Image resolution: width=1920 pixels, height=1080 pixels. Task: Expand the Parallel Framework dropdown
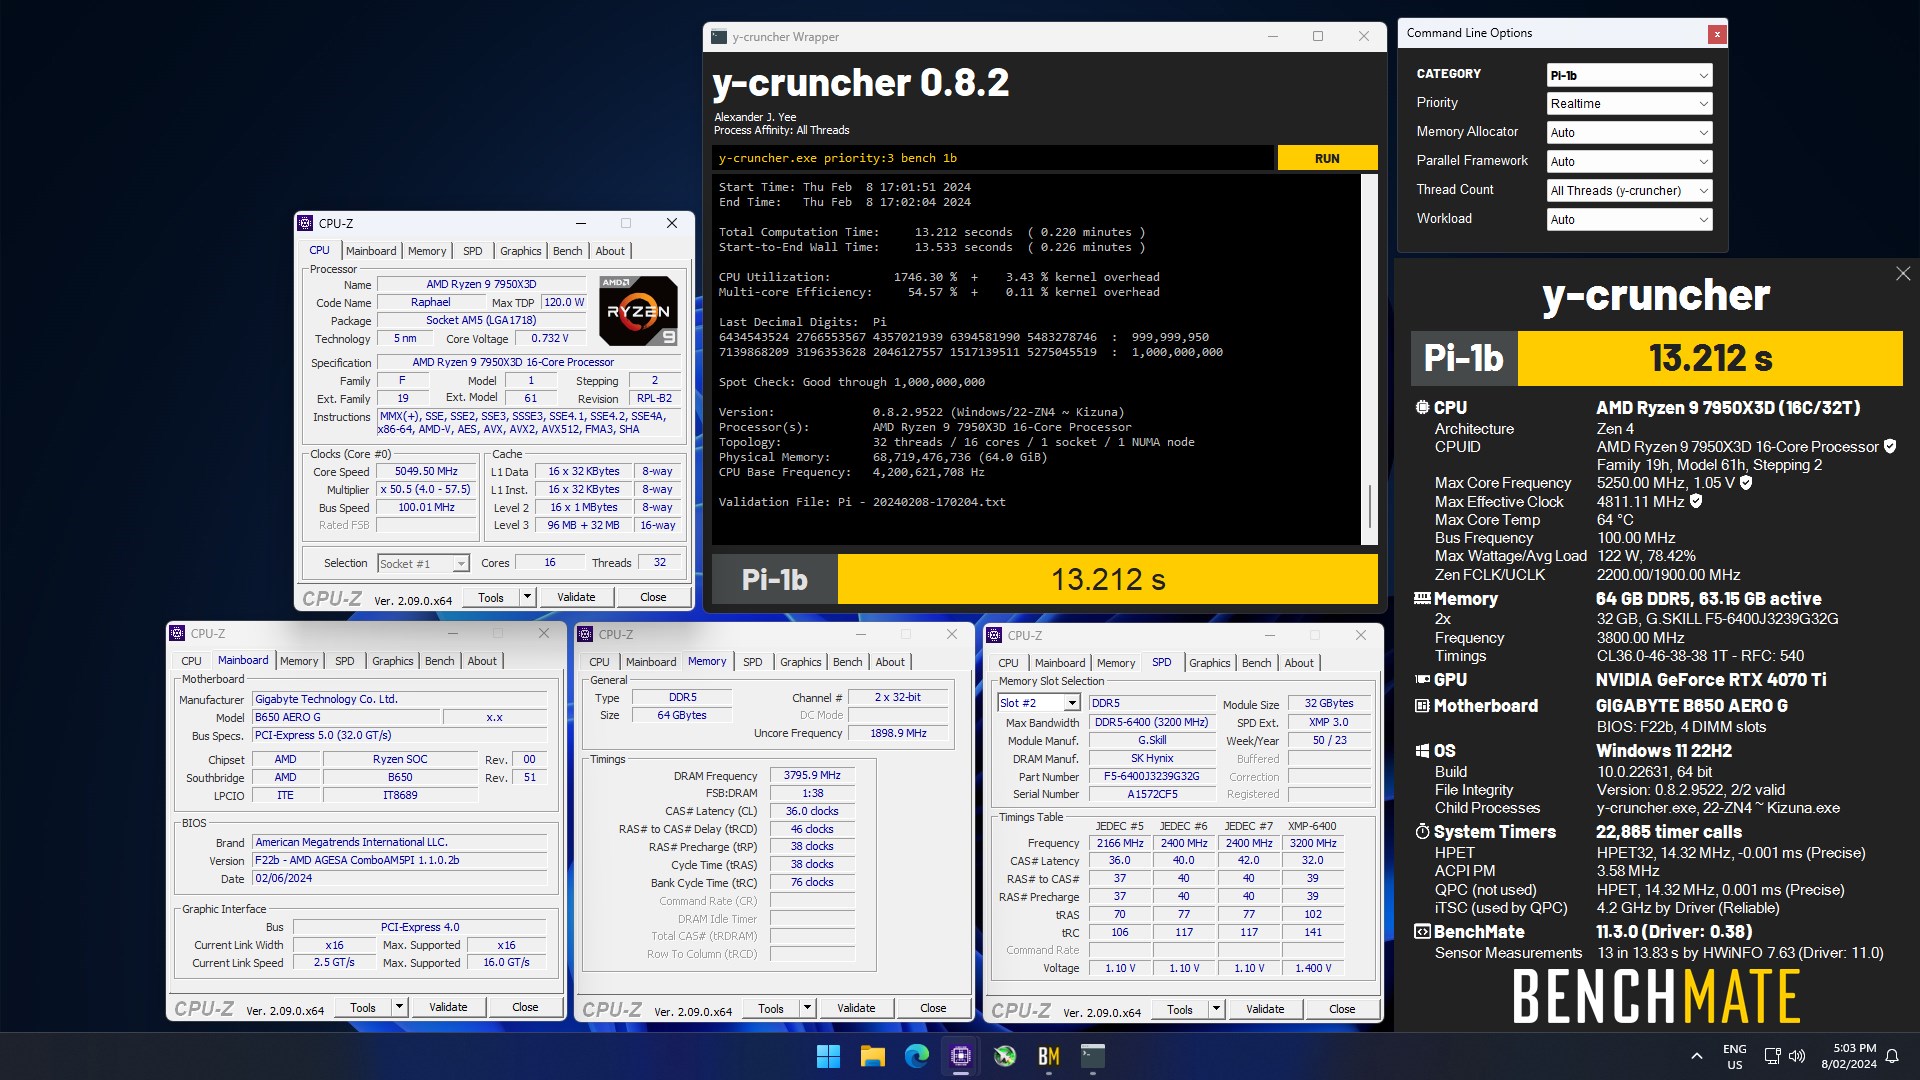click(x=1629, y=162)
